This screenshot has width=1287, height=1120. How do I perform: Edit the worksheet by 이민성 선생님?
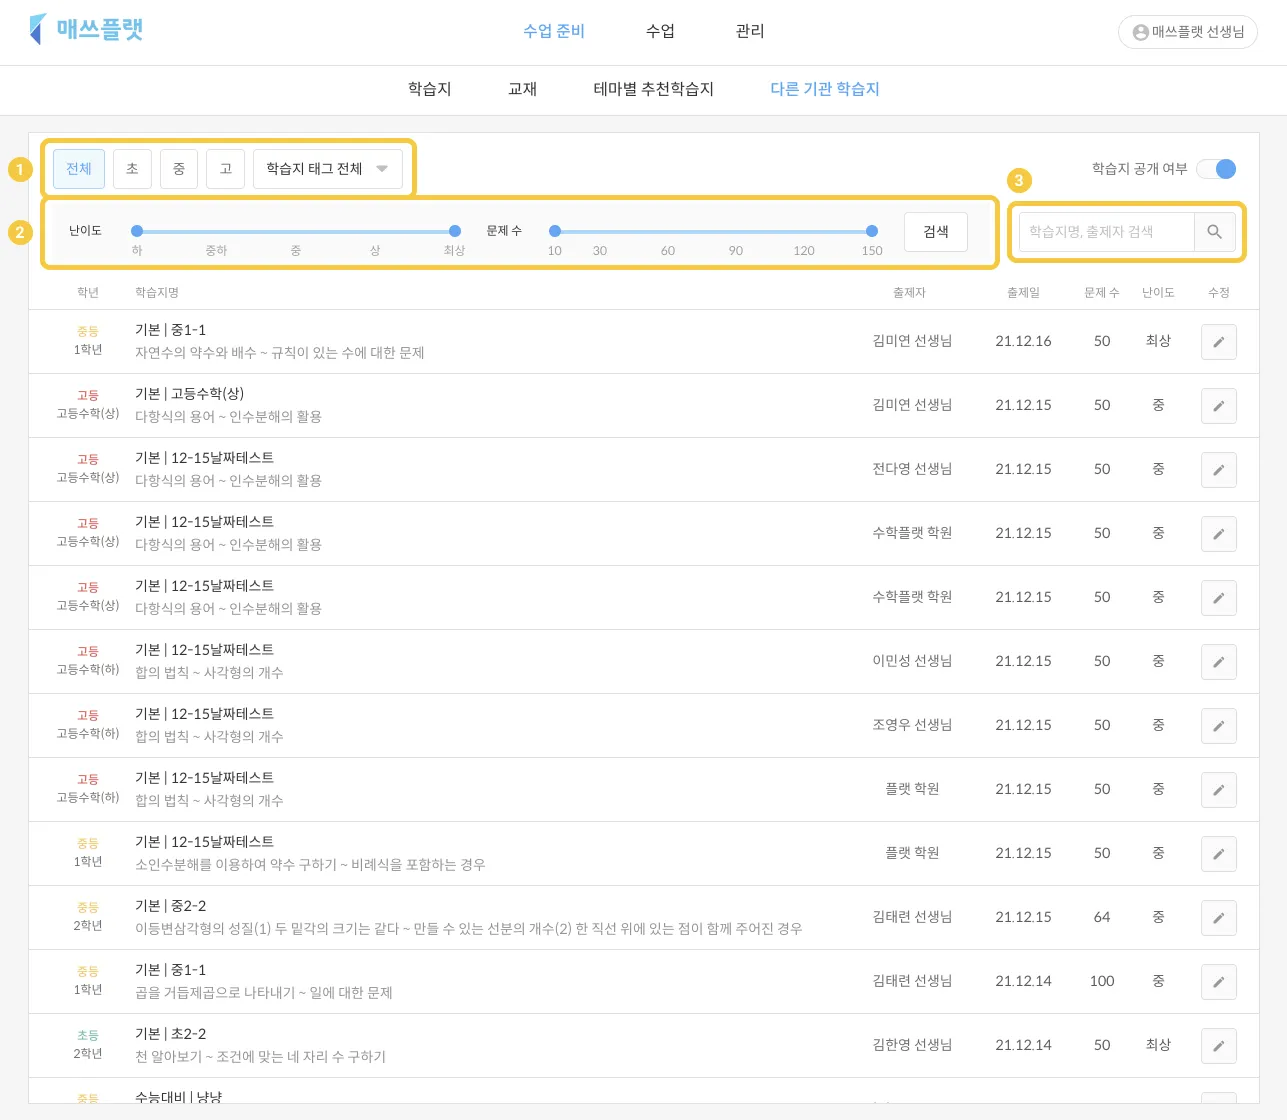[x=1218, y=662]
